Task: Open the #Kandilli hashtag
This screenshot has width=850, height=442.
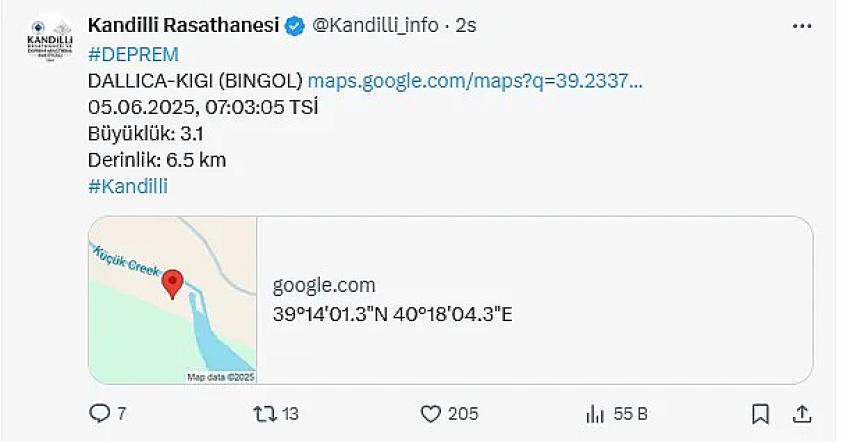Action: (128, 186)
